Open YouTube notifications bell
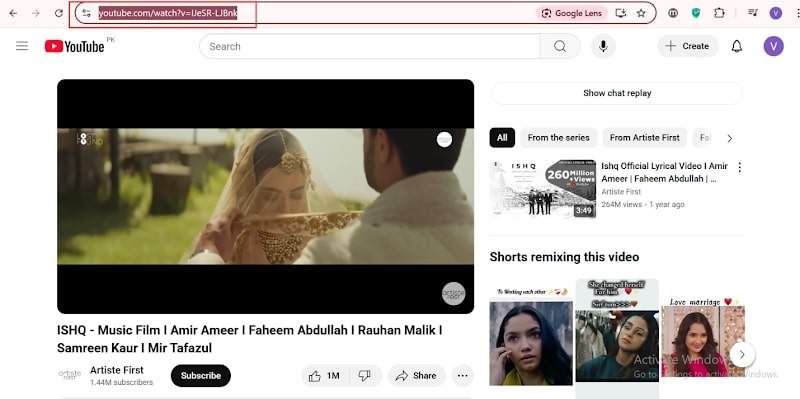800x399 pixels. pos(737,46)
